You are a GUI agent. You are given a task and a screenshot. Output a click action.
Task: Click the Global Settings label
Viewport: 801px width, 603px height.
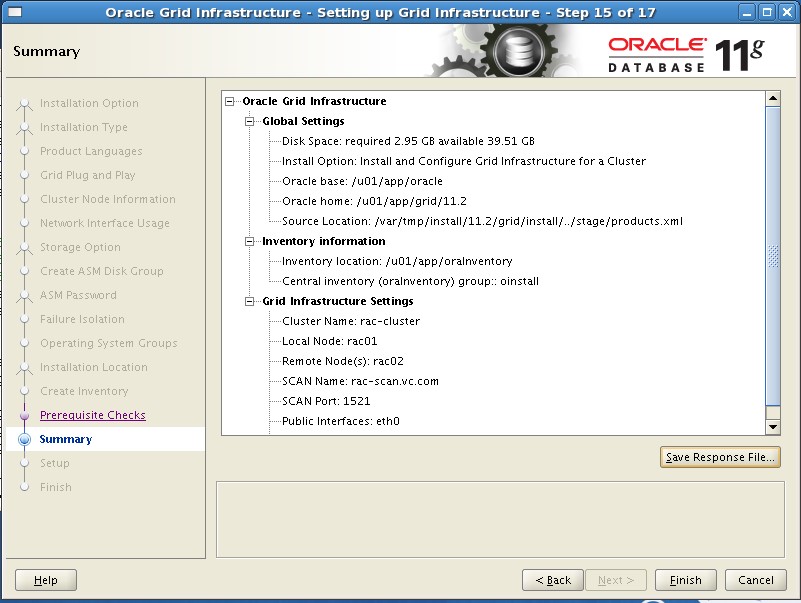pos(303,121)
